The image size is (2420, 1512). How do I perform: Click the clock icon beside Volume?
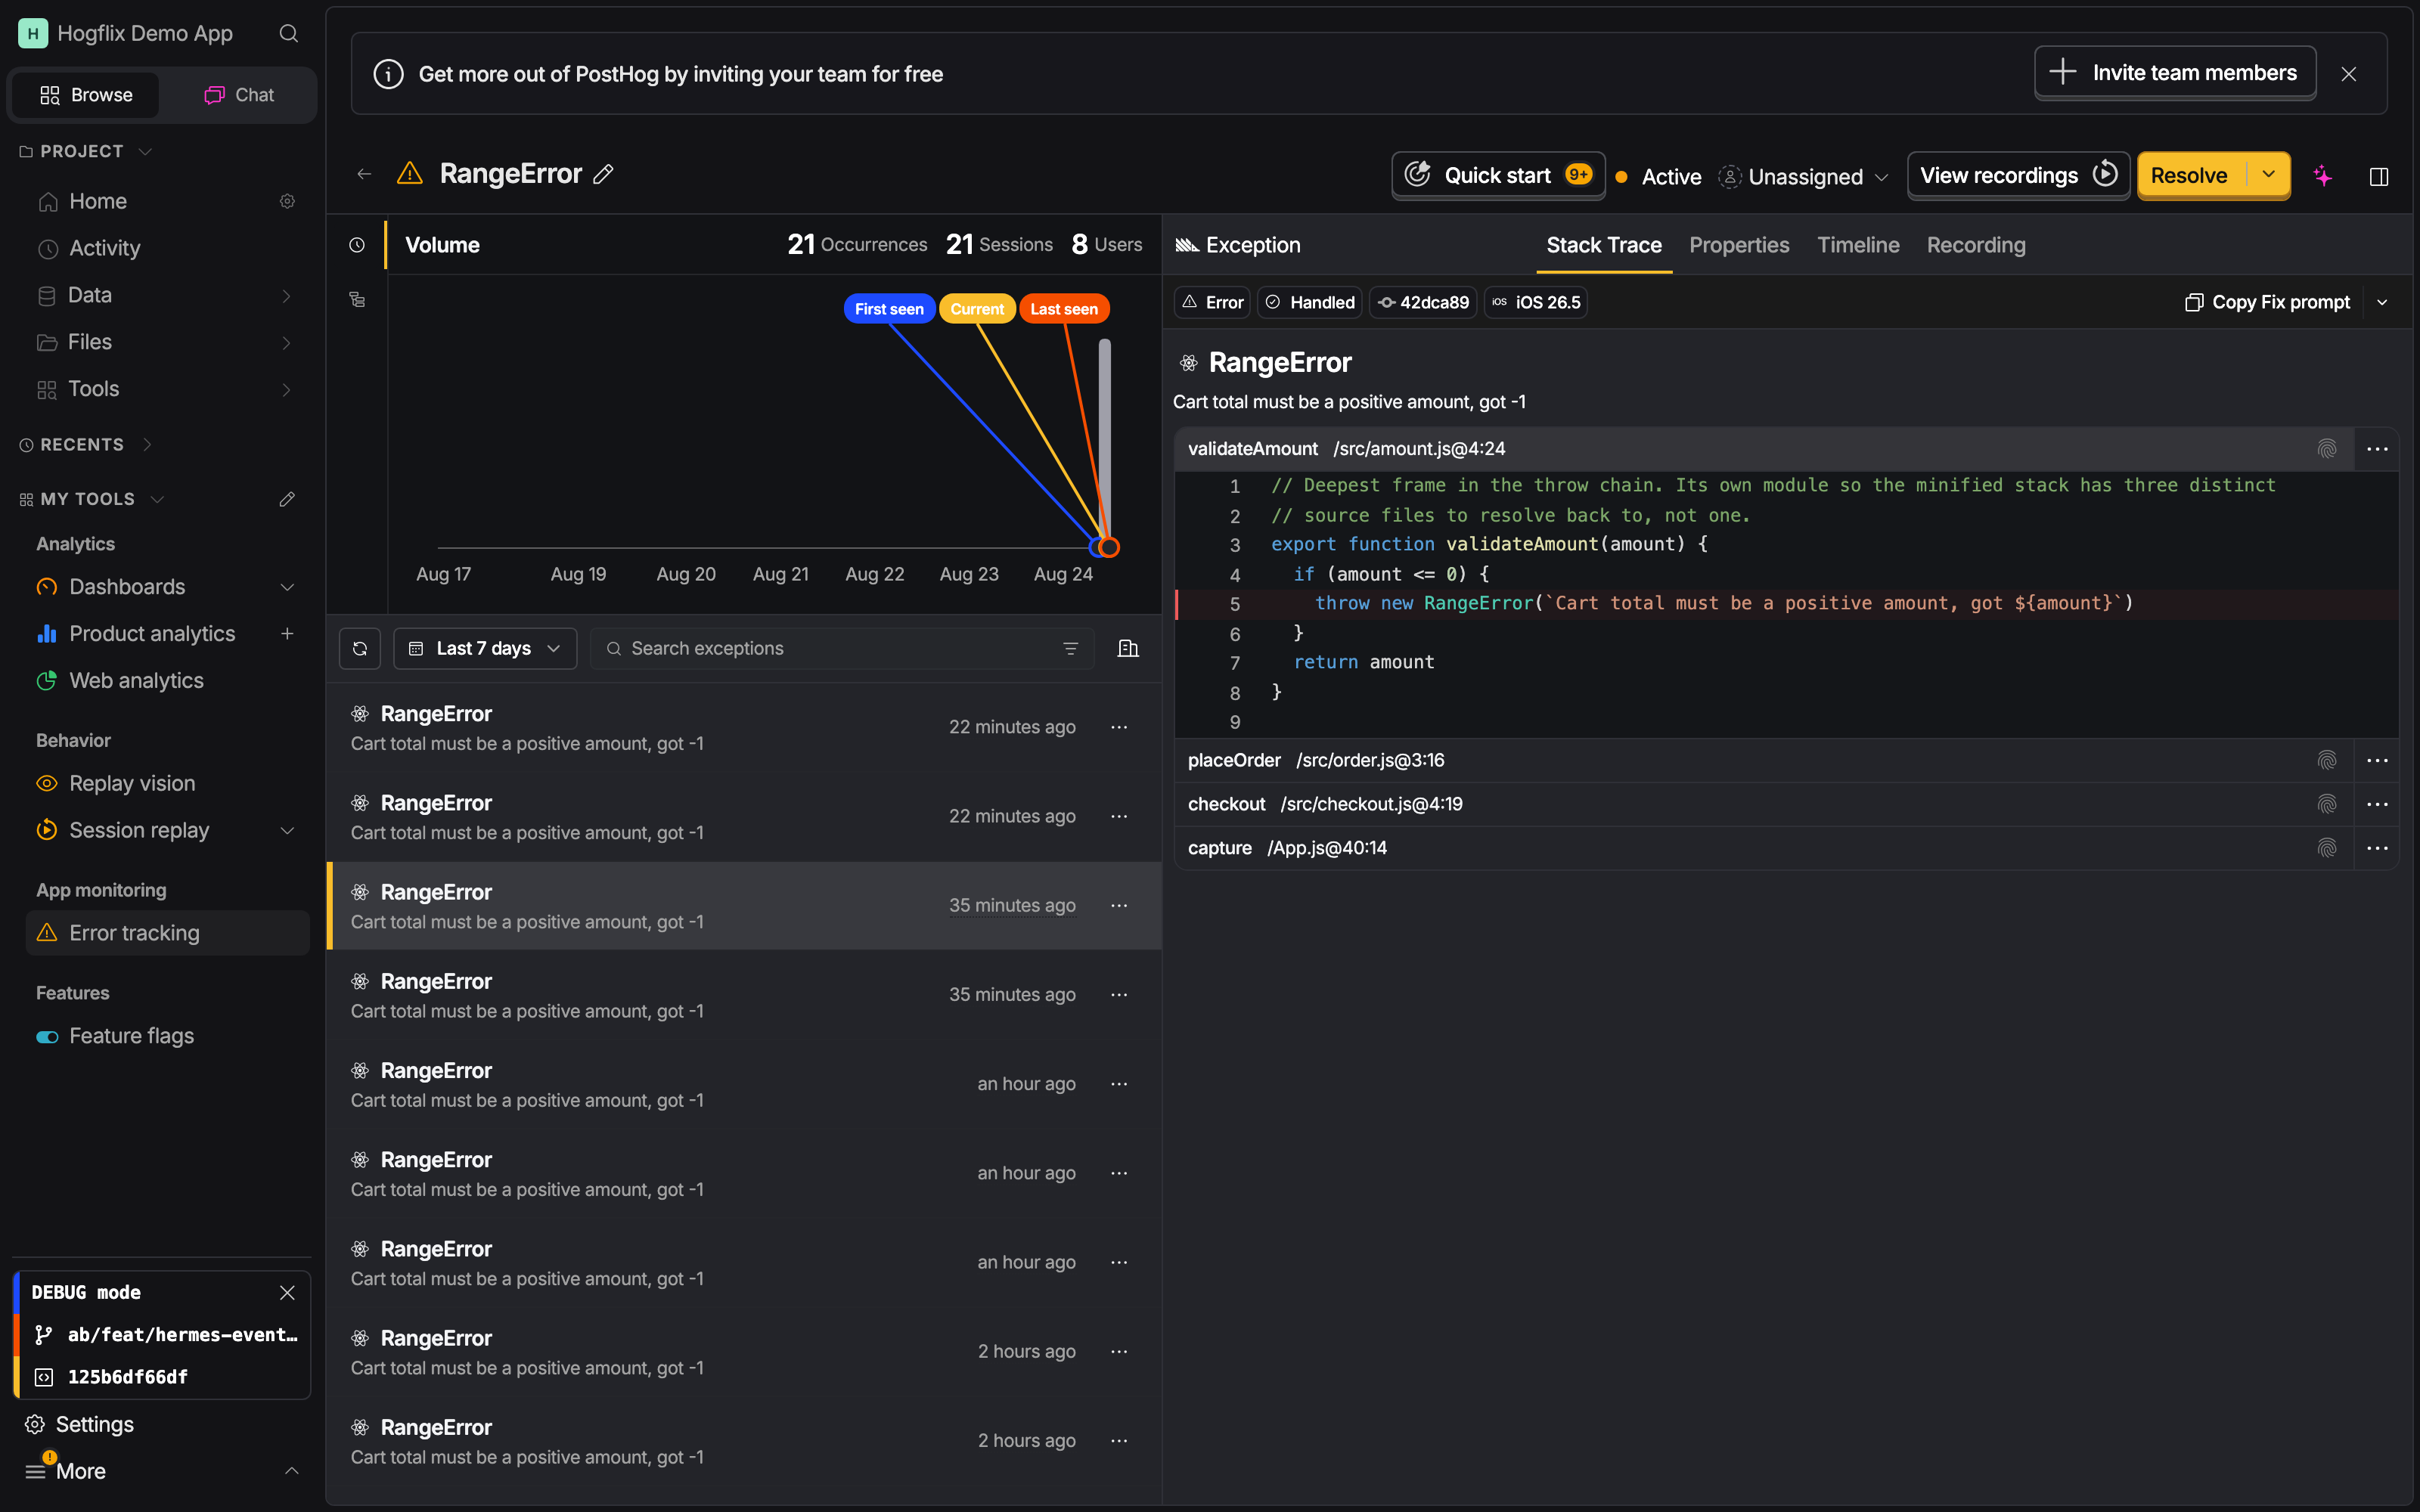(357, 245)
